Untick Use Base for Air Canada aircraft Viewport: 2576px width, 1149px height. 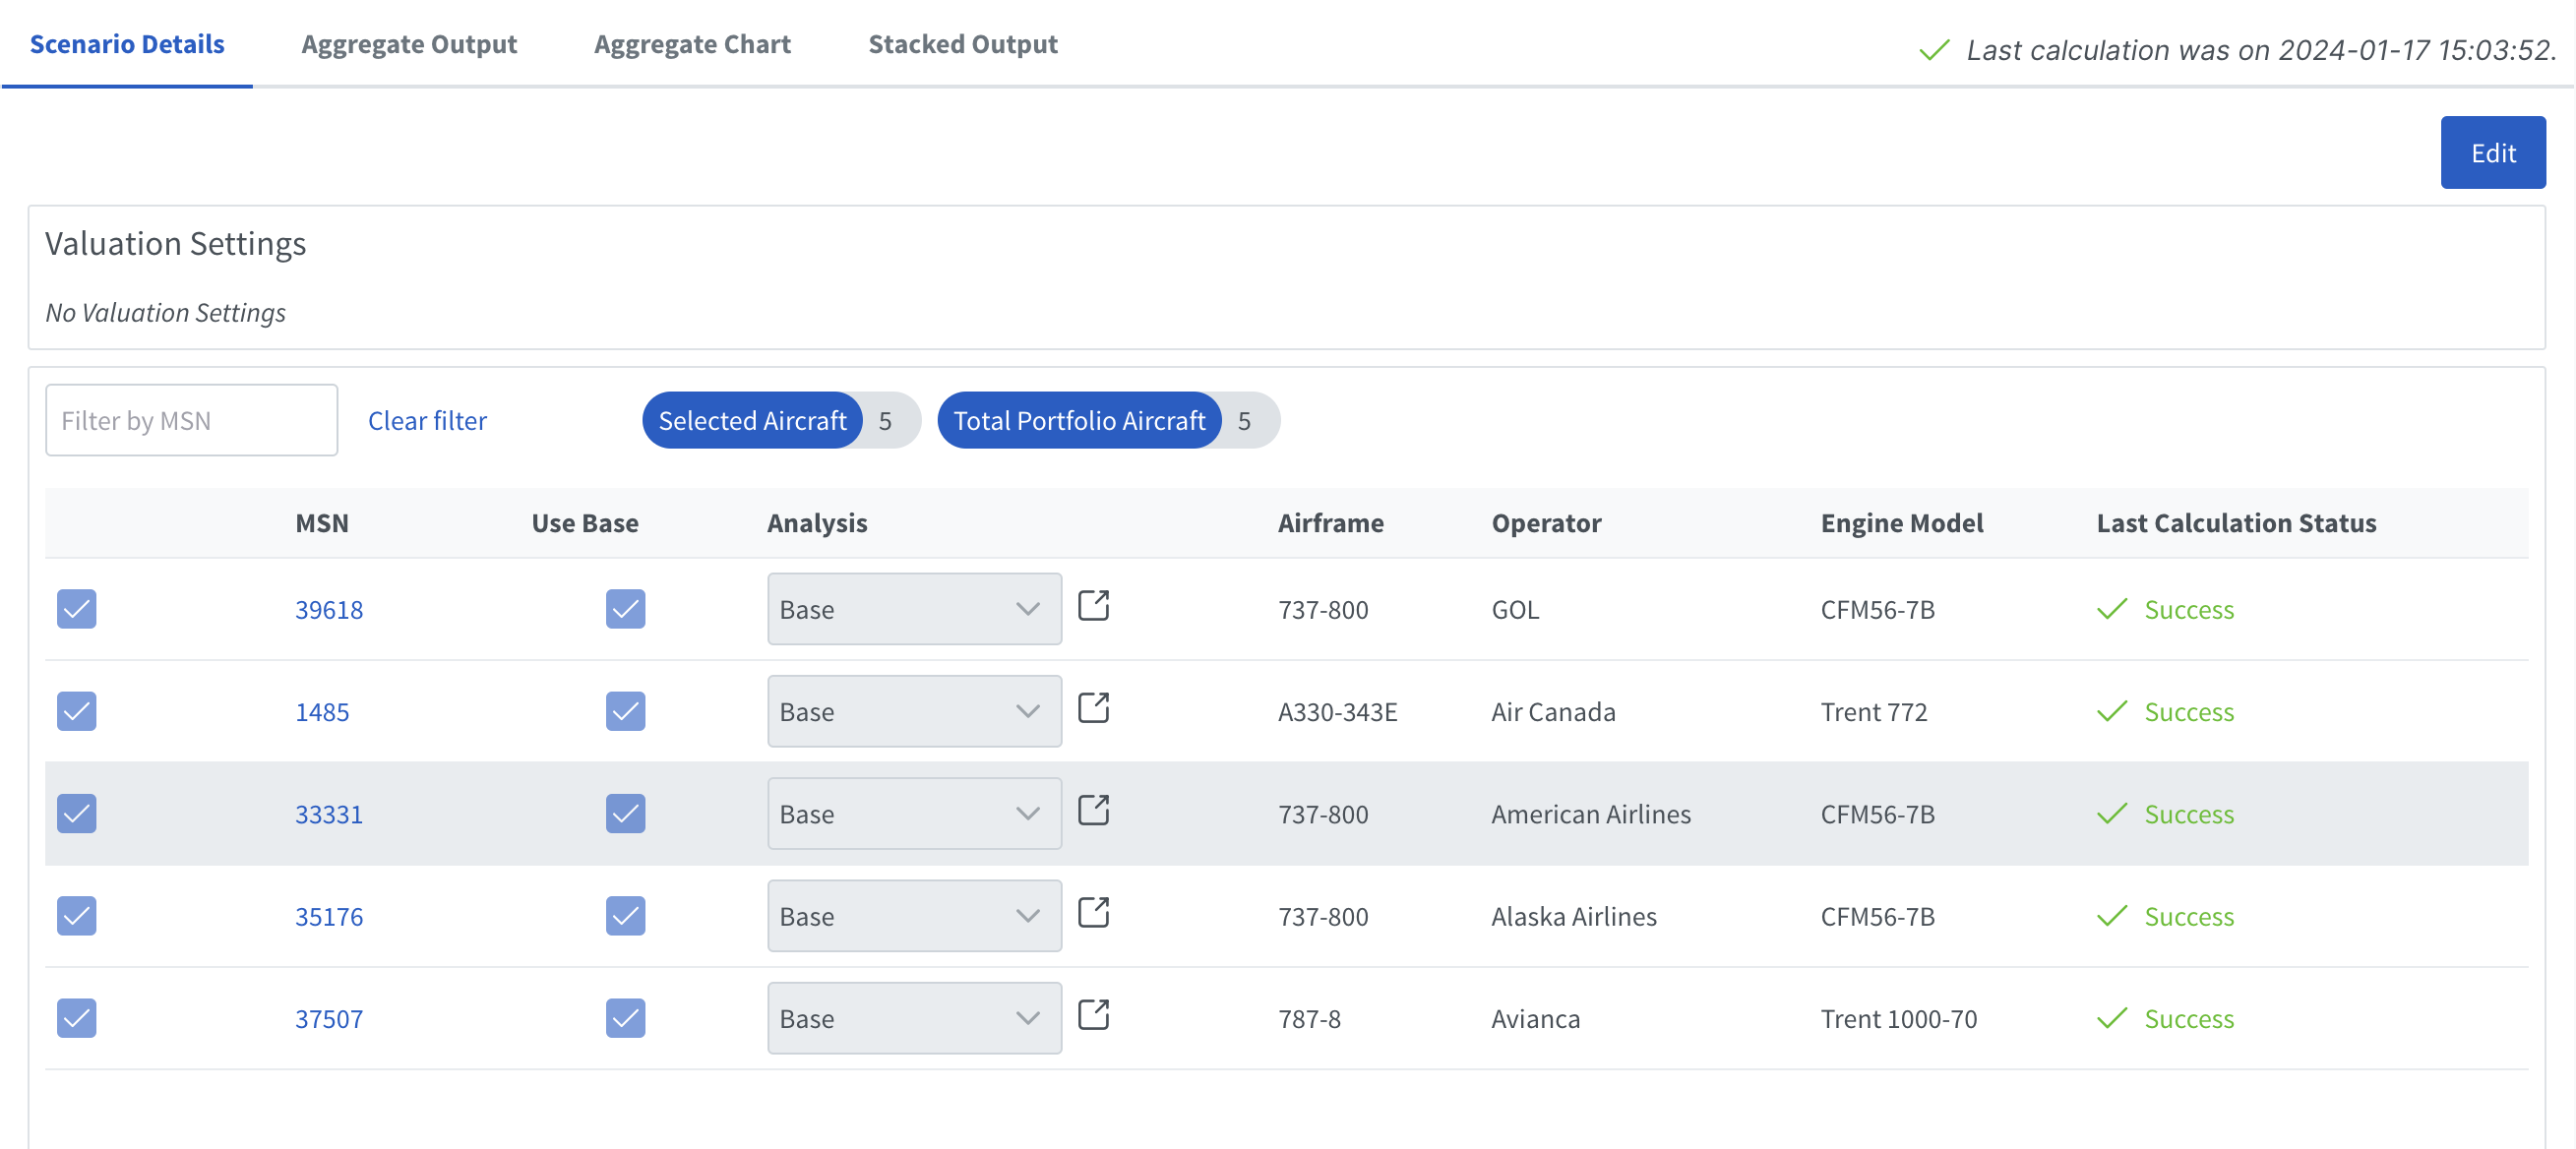coord(625,712)
